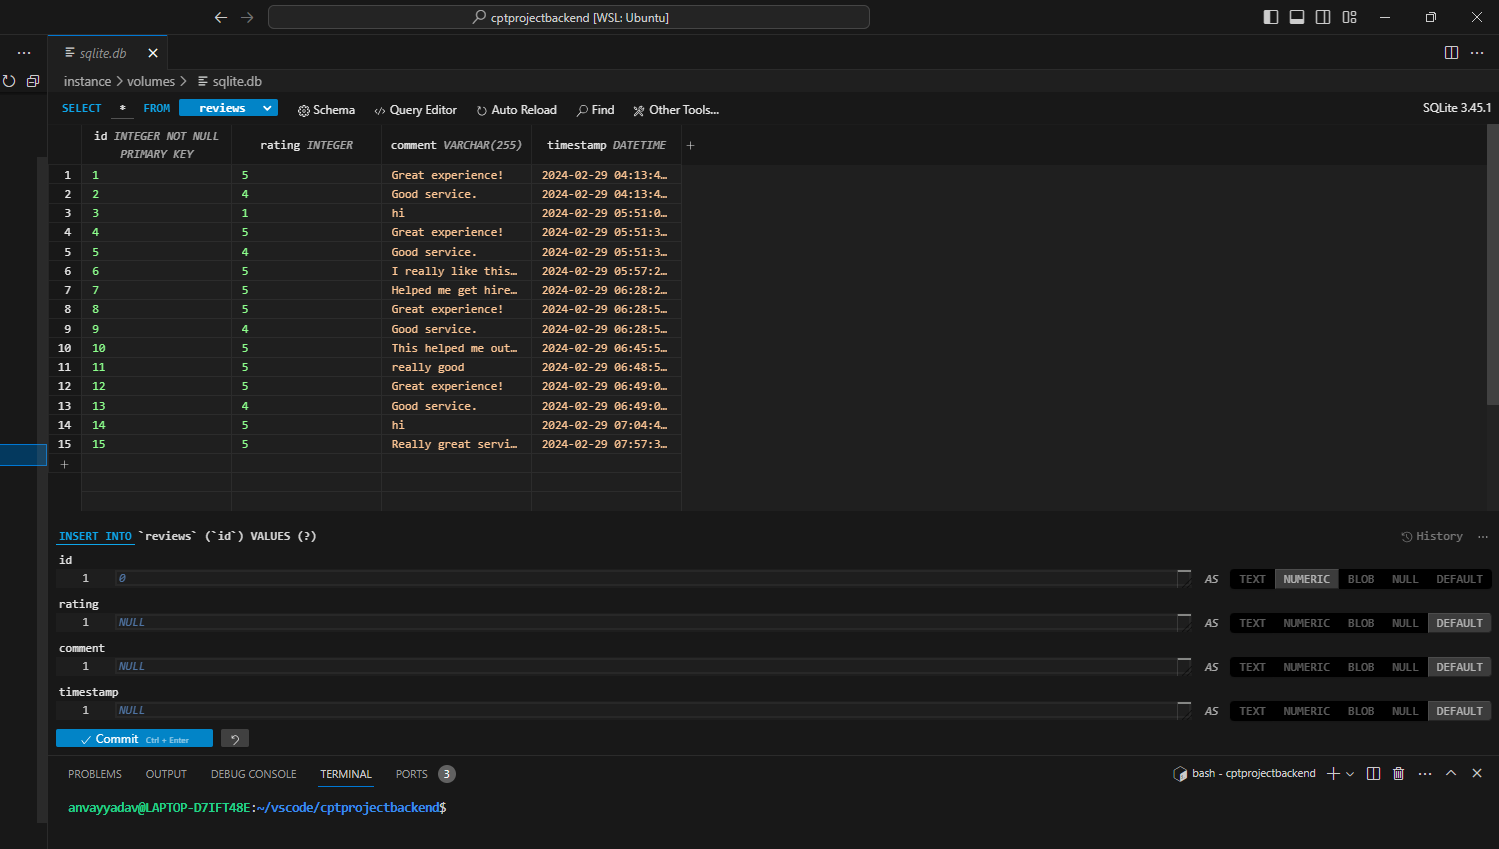
Task: Click the column selector asterisk after SELECT
Action: [123, 108]
